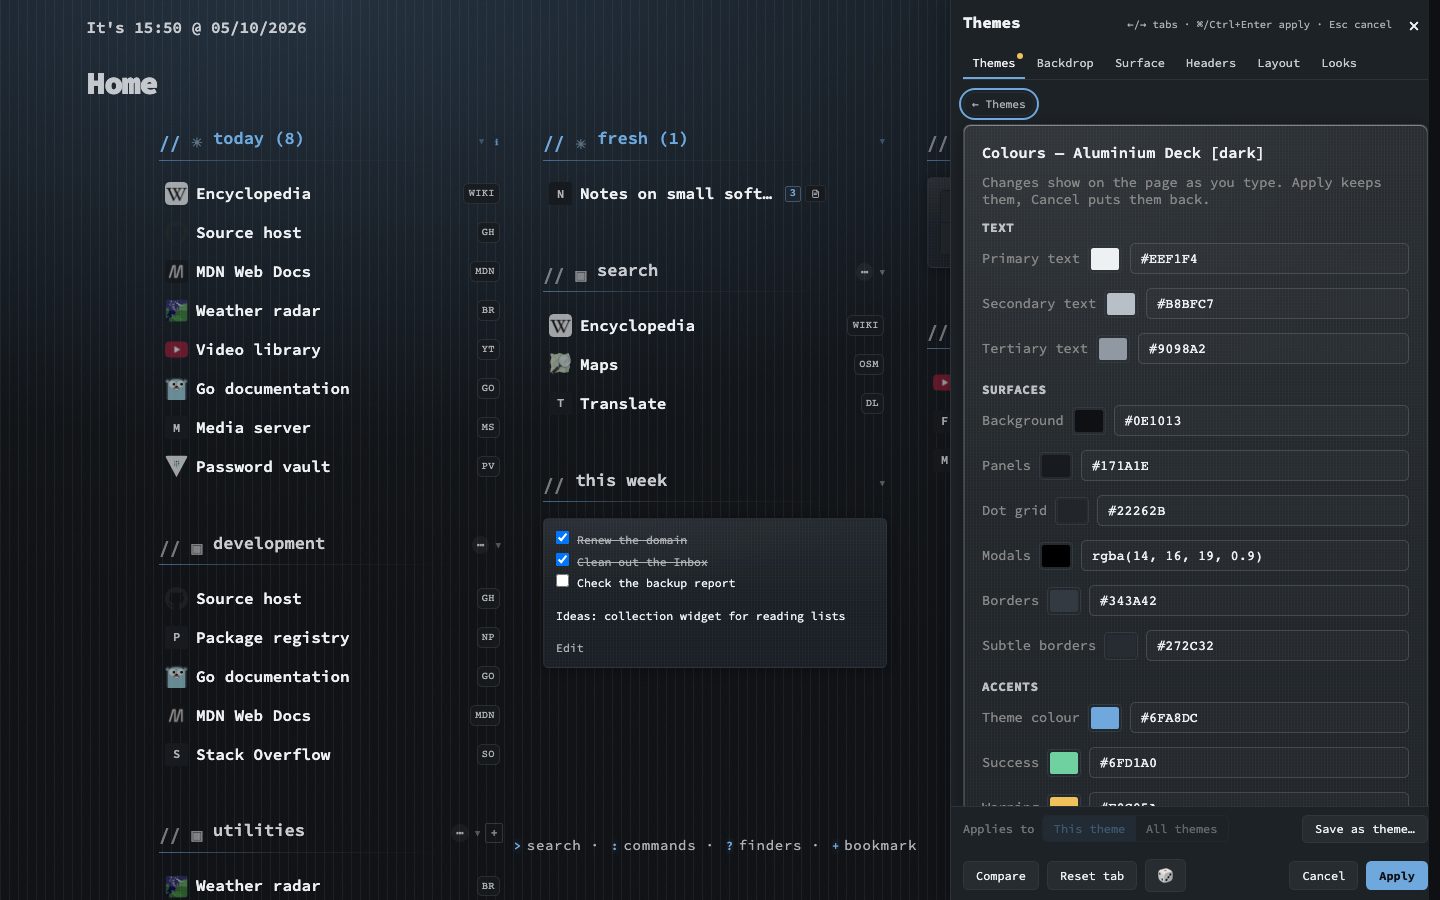
Task: Collapse the search section with its arrow
Action: [x=882, y=272]
